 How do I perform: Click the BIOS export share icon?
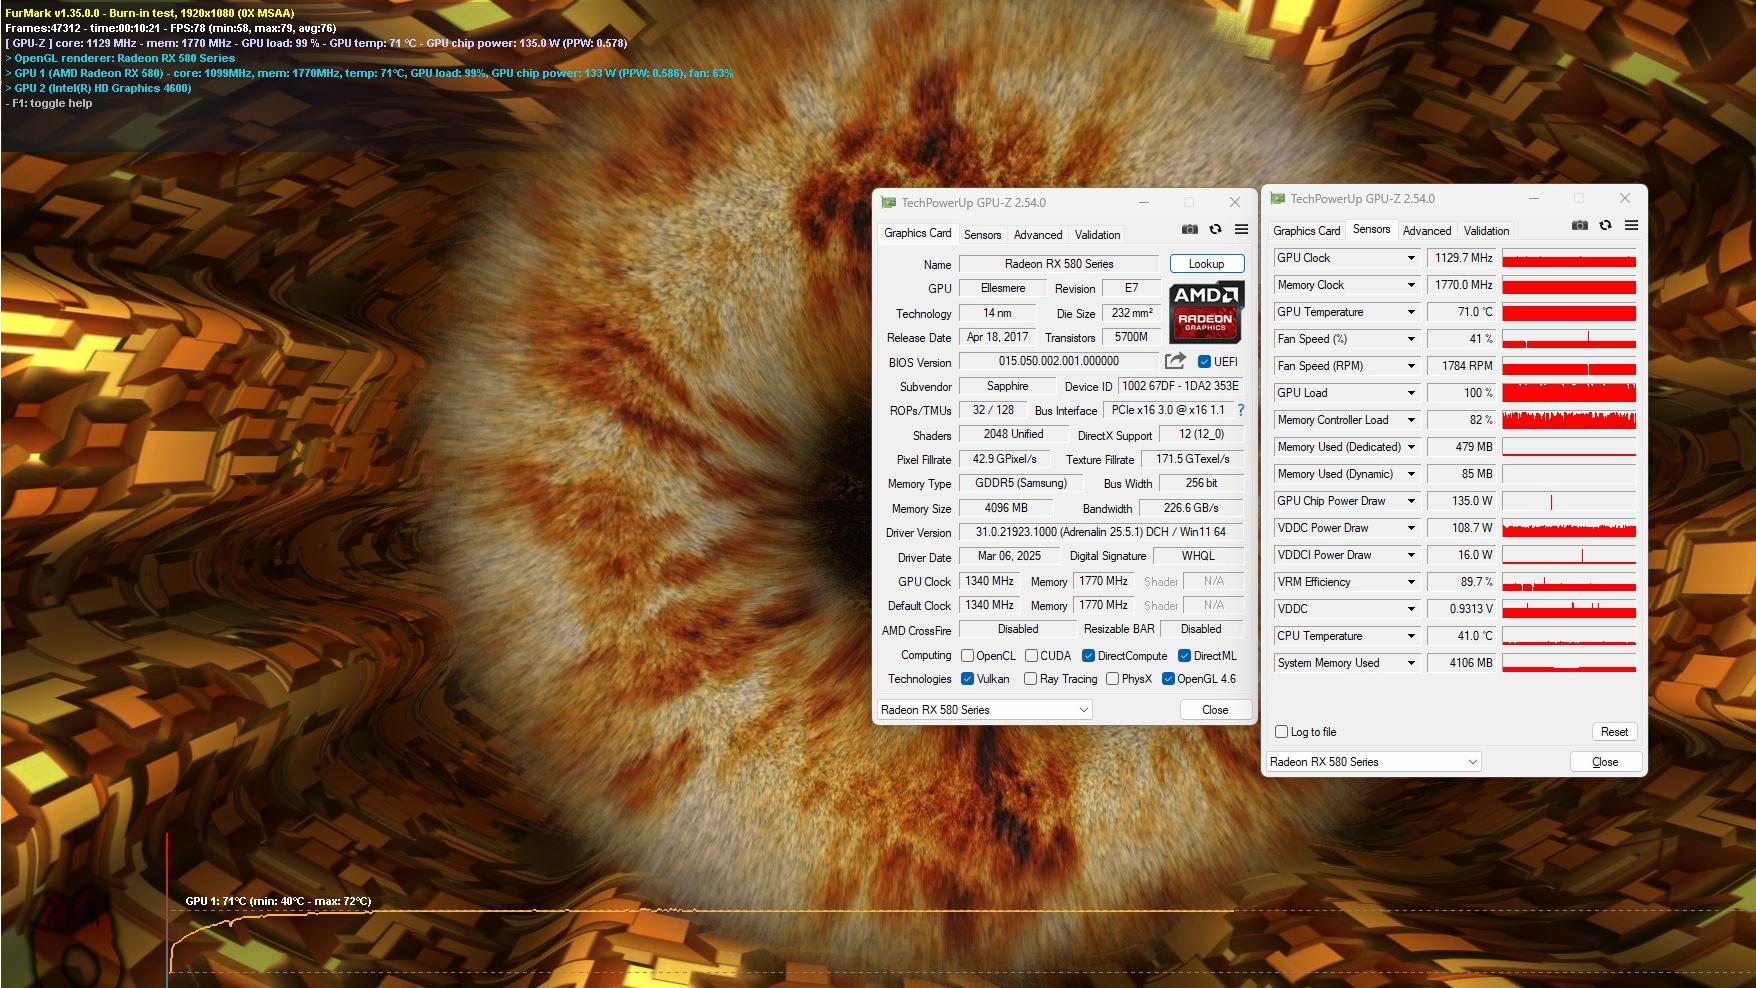point(1175,361)
